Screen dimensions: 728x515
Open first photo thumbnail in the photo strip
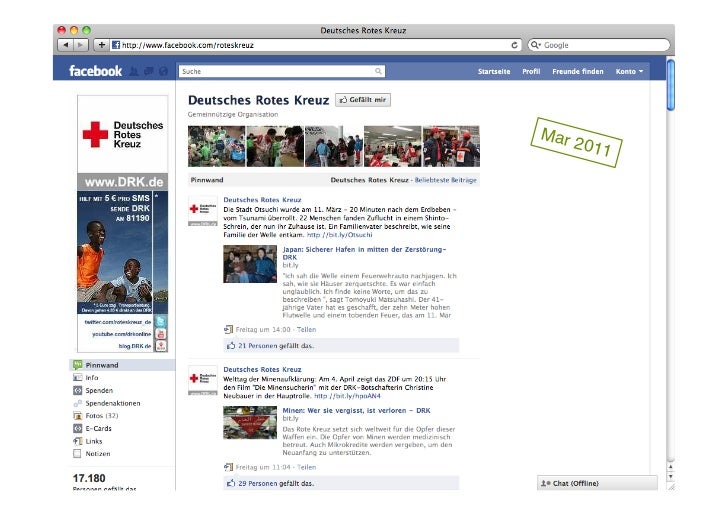(x=216, y=146)
